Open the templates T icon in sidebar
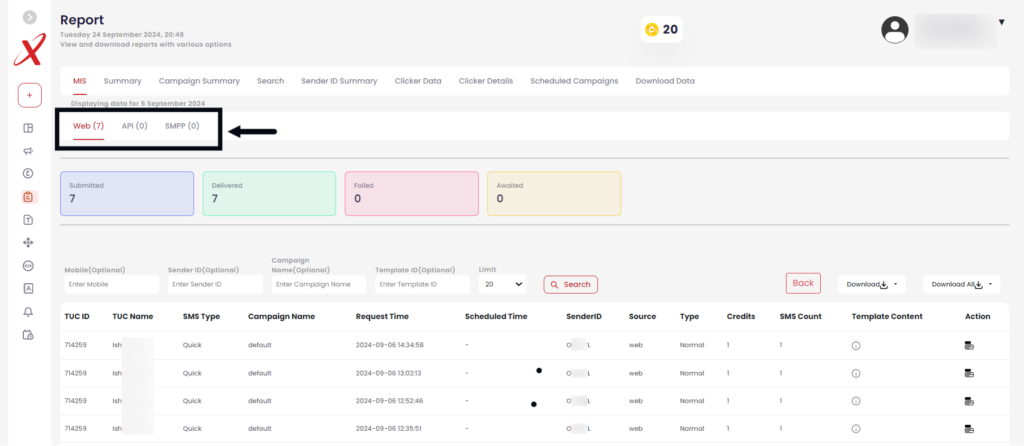 (28, 220)
